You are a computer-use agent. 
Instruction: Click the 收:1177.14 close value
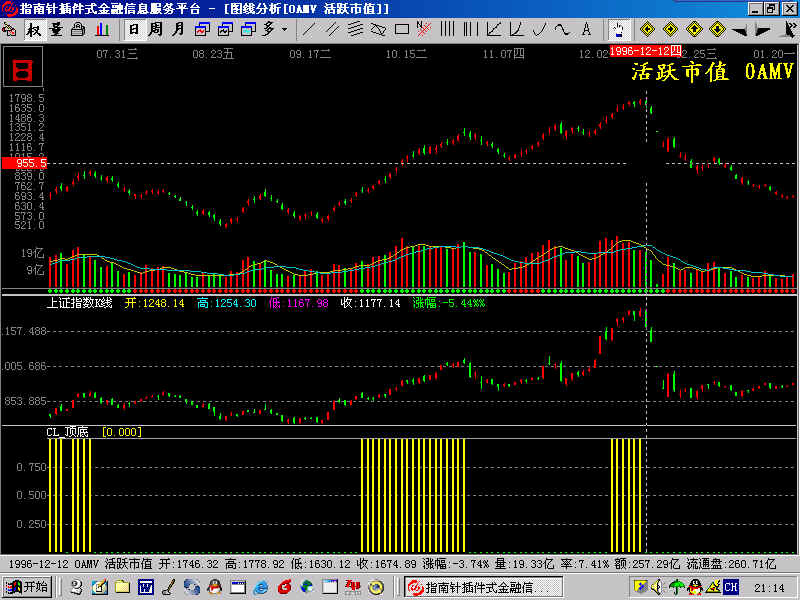[x=370, y=303]
